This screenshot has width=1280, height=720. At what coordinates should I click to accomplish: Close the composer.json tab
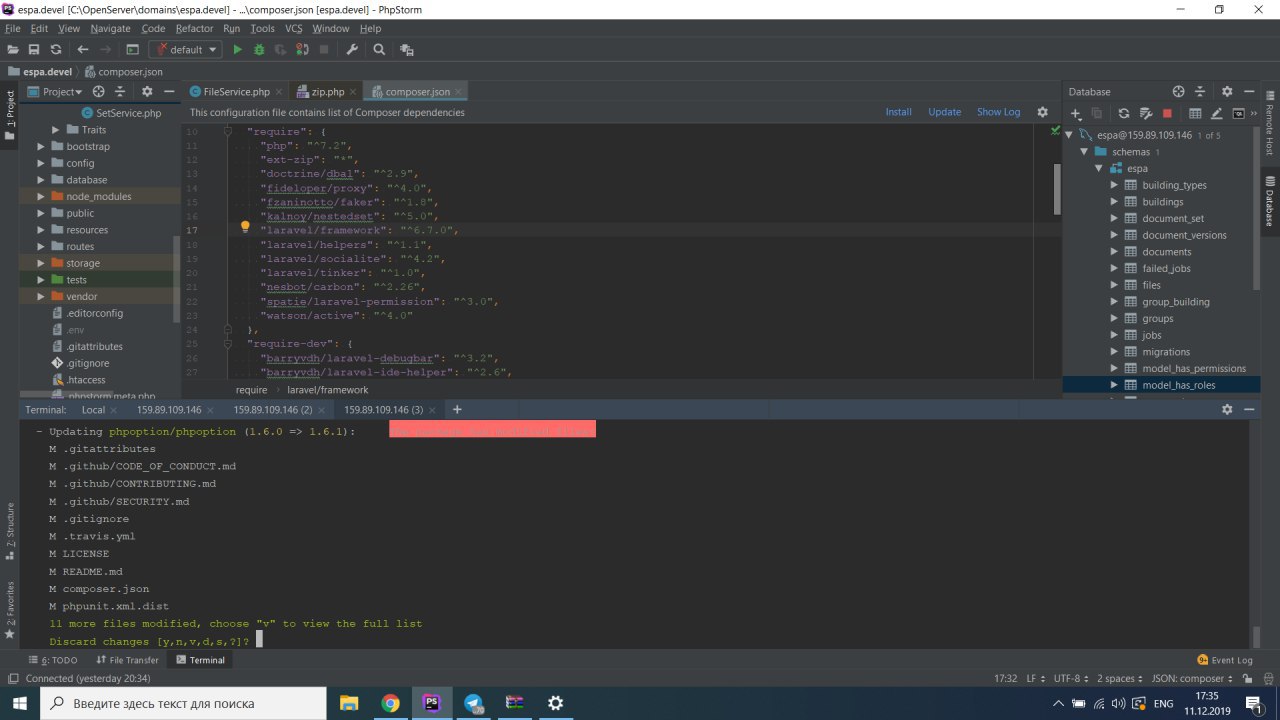coord(458,92)
